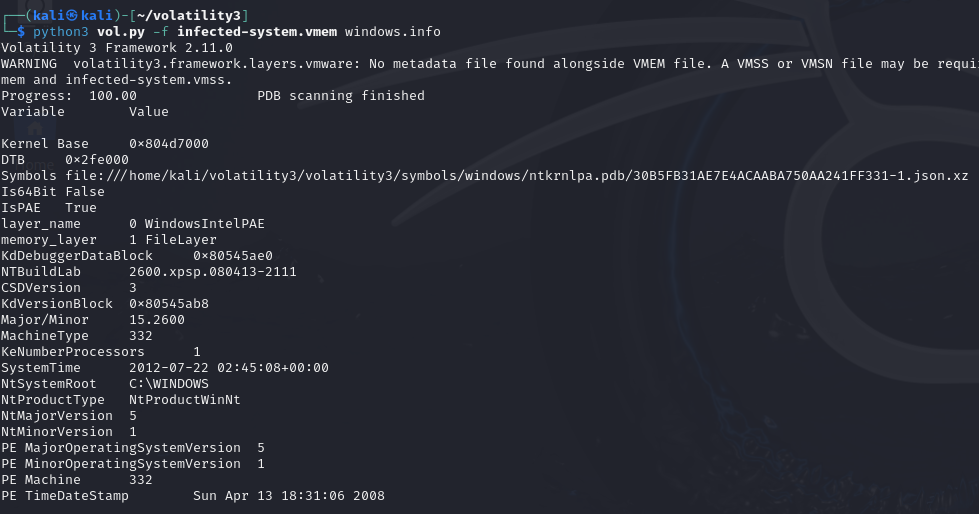This screenshot has height=514, width=979.
Task: Click the Kernel Base value 0x804d7000
Action: [x=169, y=144]
